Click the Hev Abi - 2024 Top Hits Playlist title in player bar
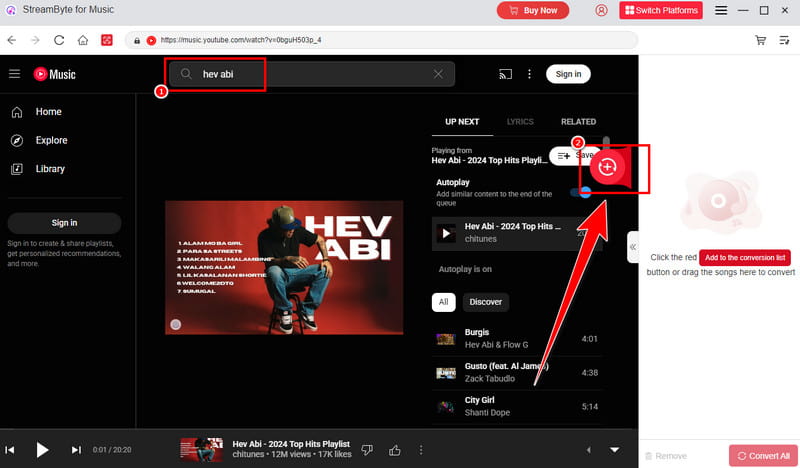800x468 pixels. click(x=291, y=444)
